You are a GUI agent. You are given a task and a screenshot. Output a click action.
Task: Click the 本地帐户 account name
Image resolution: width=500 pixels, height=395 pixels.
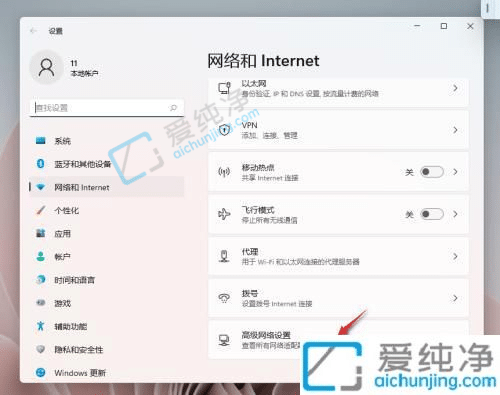coord(84,73)
